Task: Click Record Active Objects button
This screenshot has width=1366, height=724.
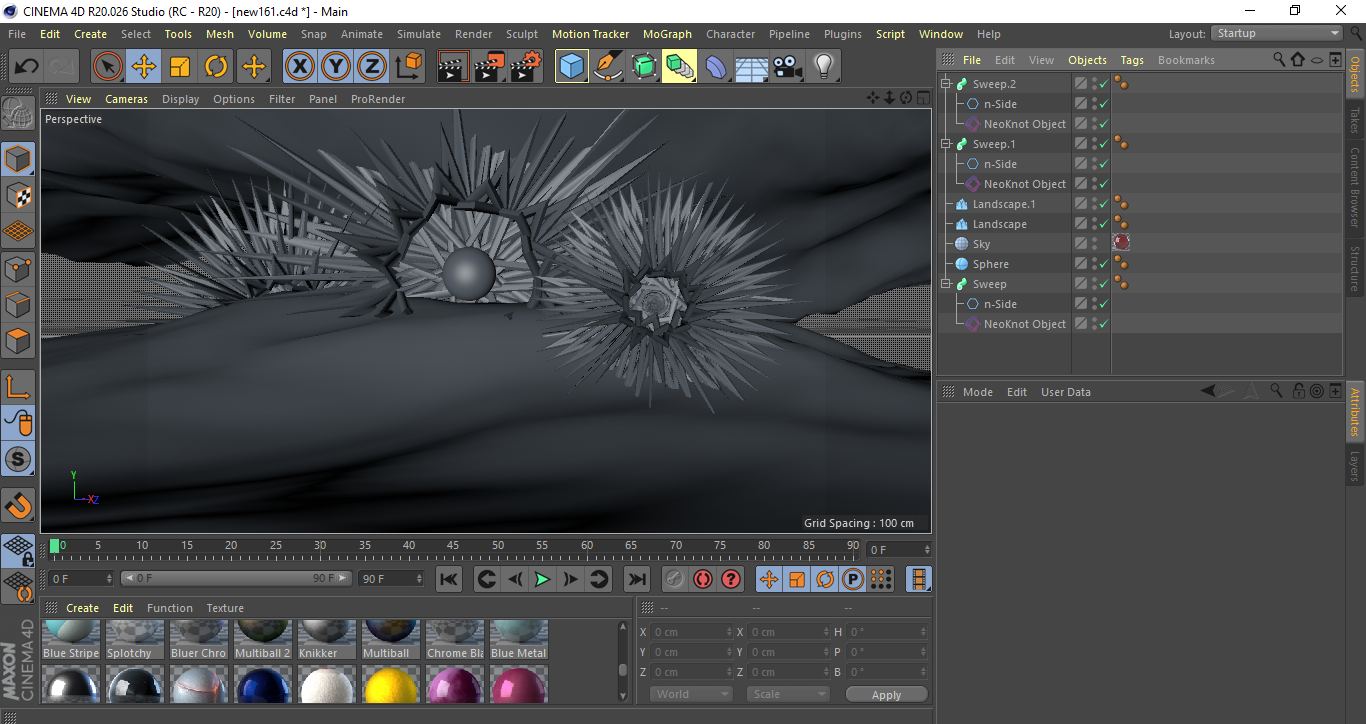Action: (x=675, y=579)
